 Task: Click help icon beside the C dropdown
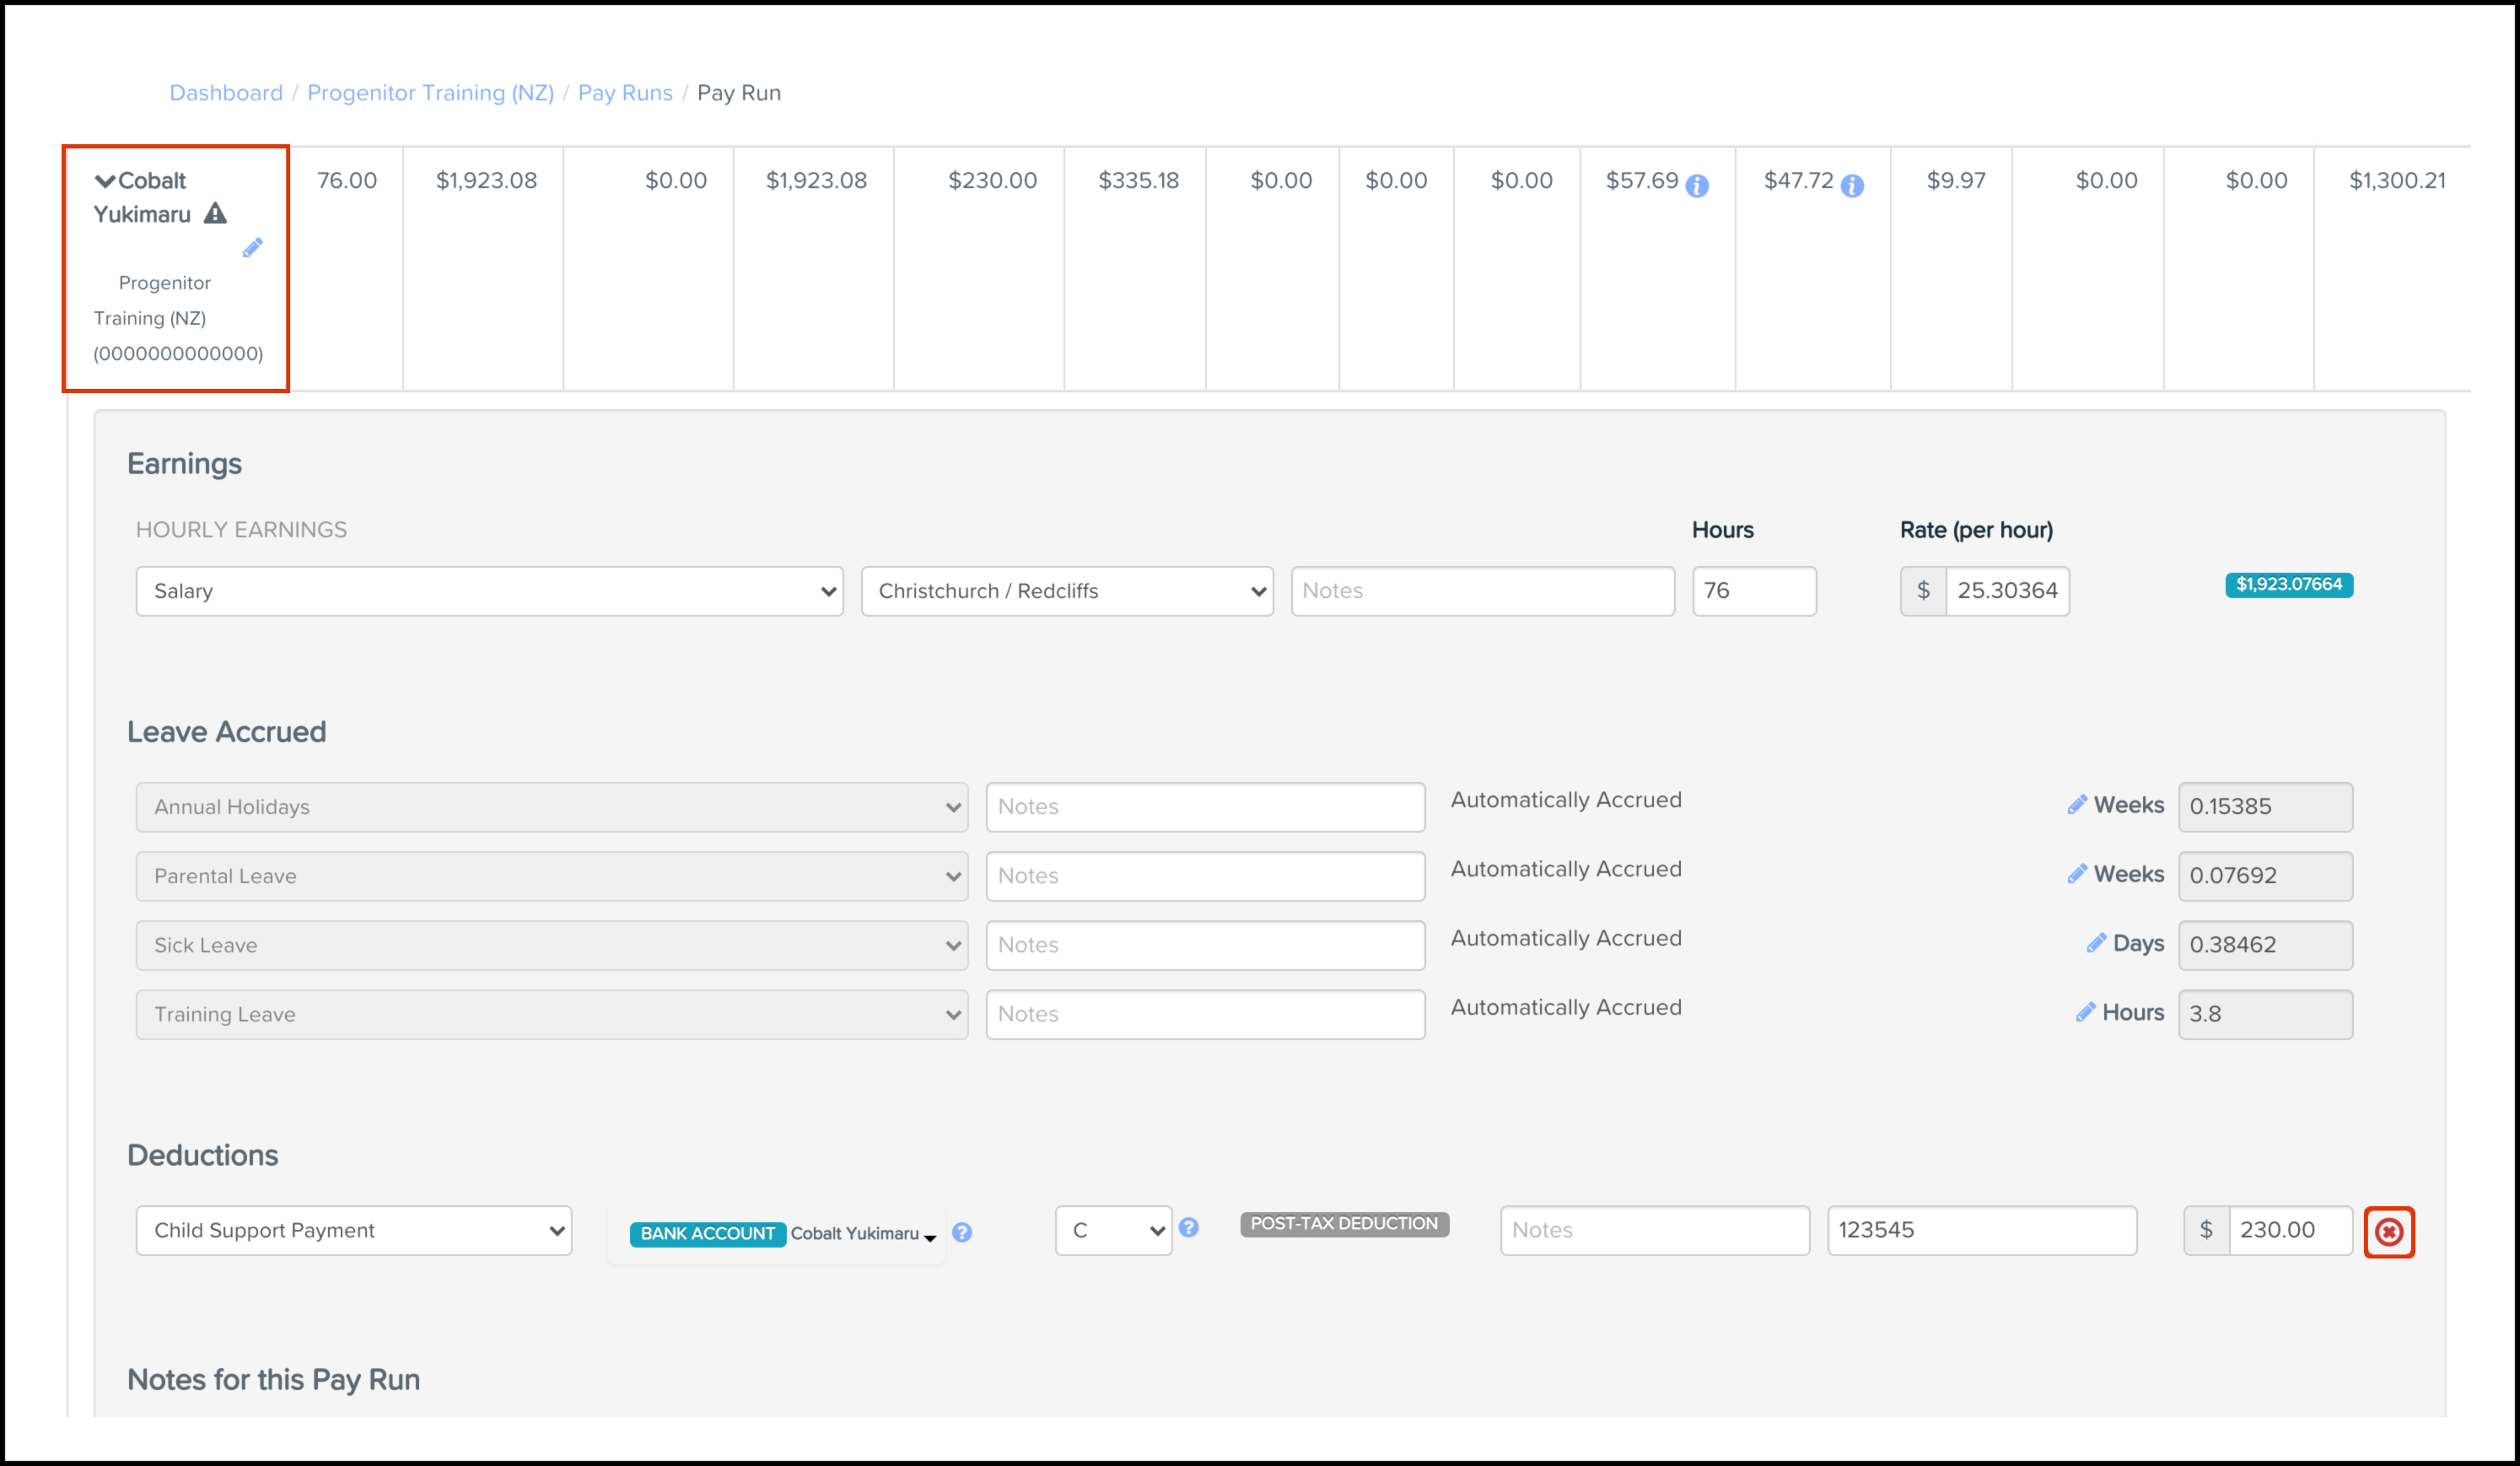tap(1188, 1228)
